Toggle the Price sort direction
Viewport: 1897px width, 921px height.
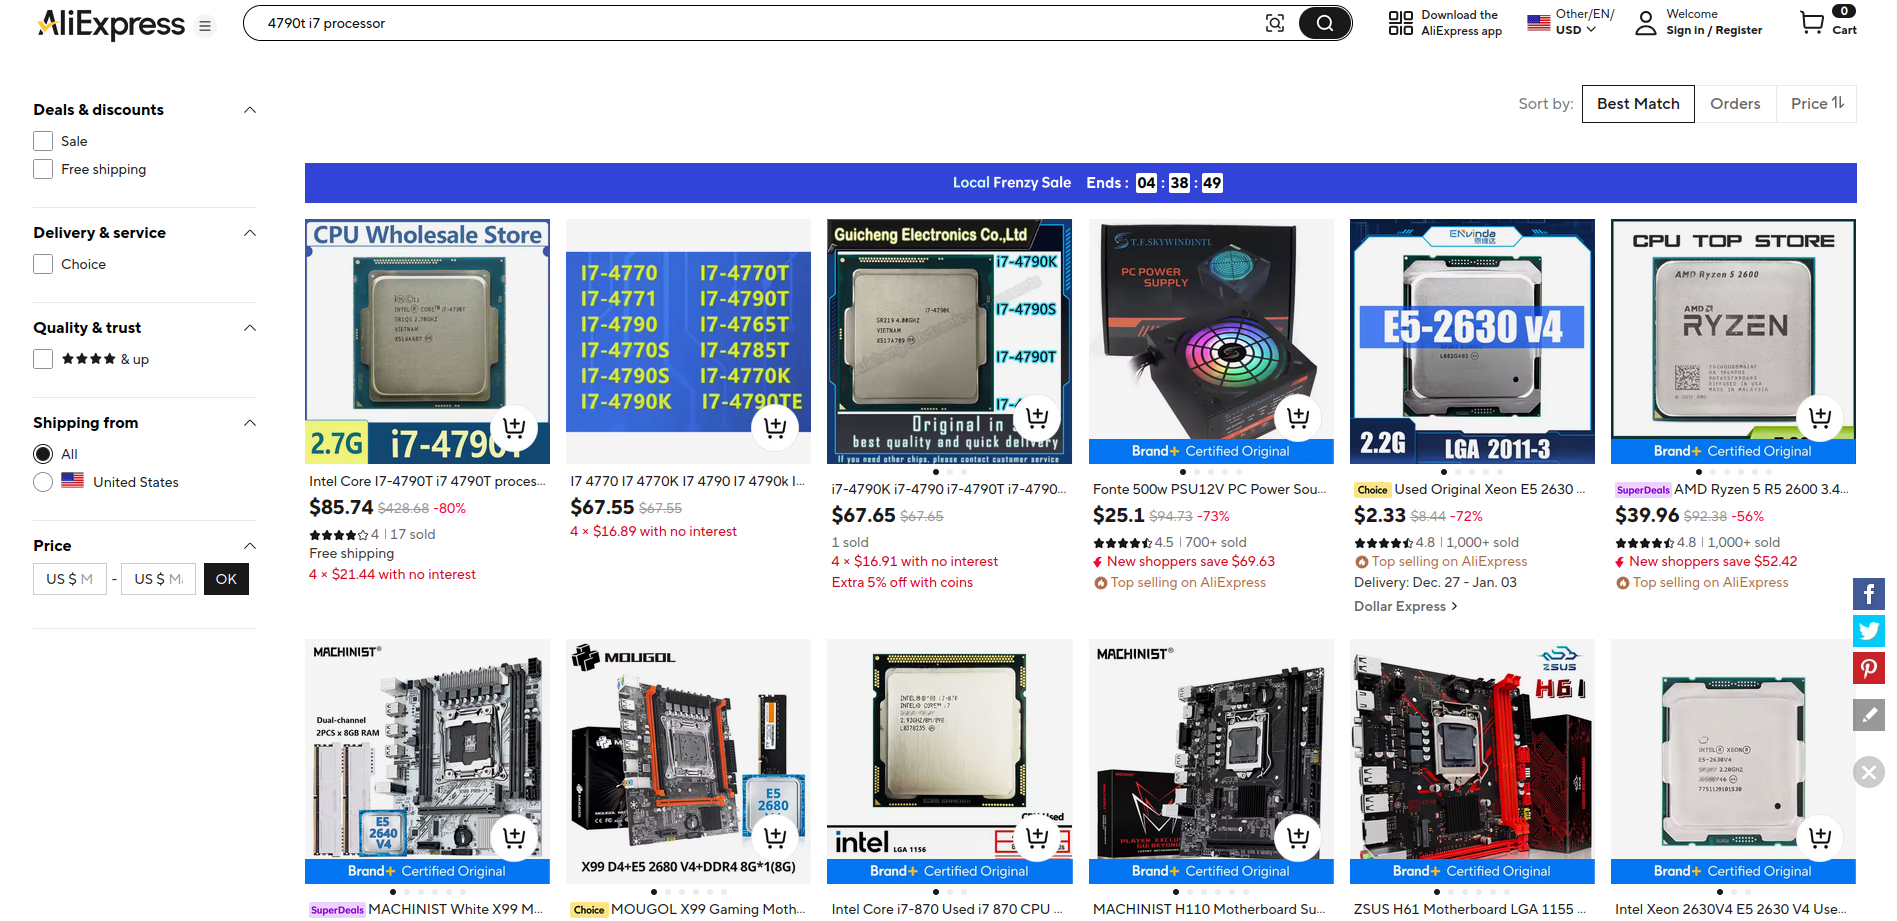pyautogui.click(x=1816, y=104)
